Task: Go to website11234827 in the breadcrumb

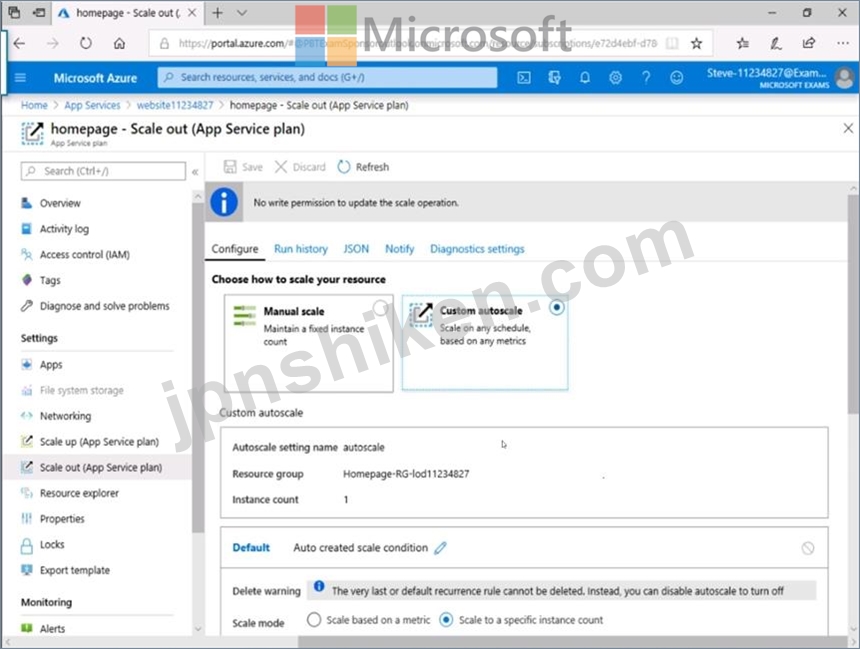Action: point(175,105)
